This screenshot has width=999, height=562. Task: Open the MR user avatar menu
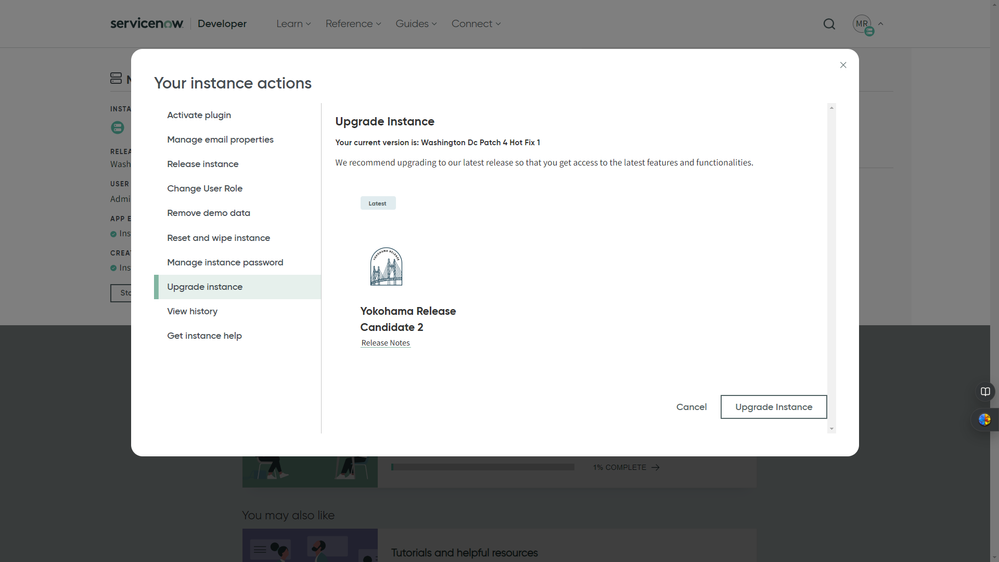pos(863,24)
